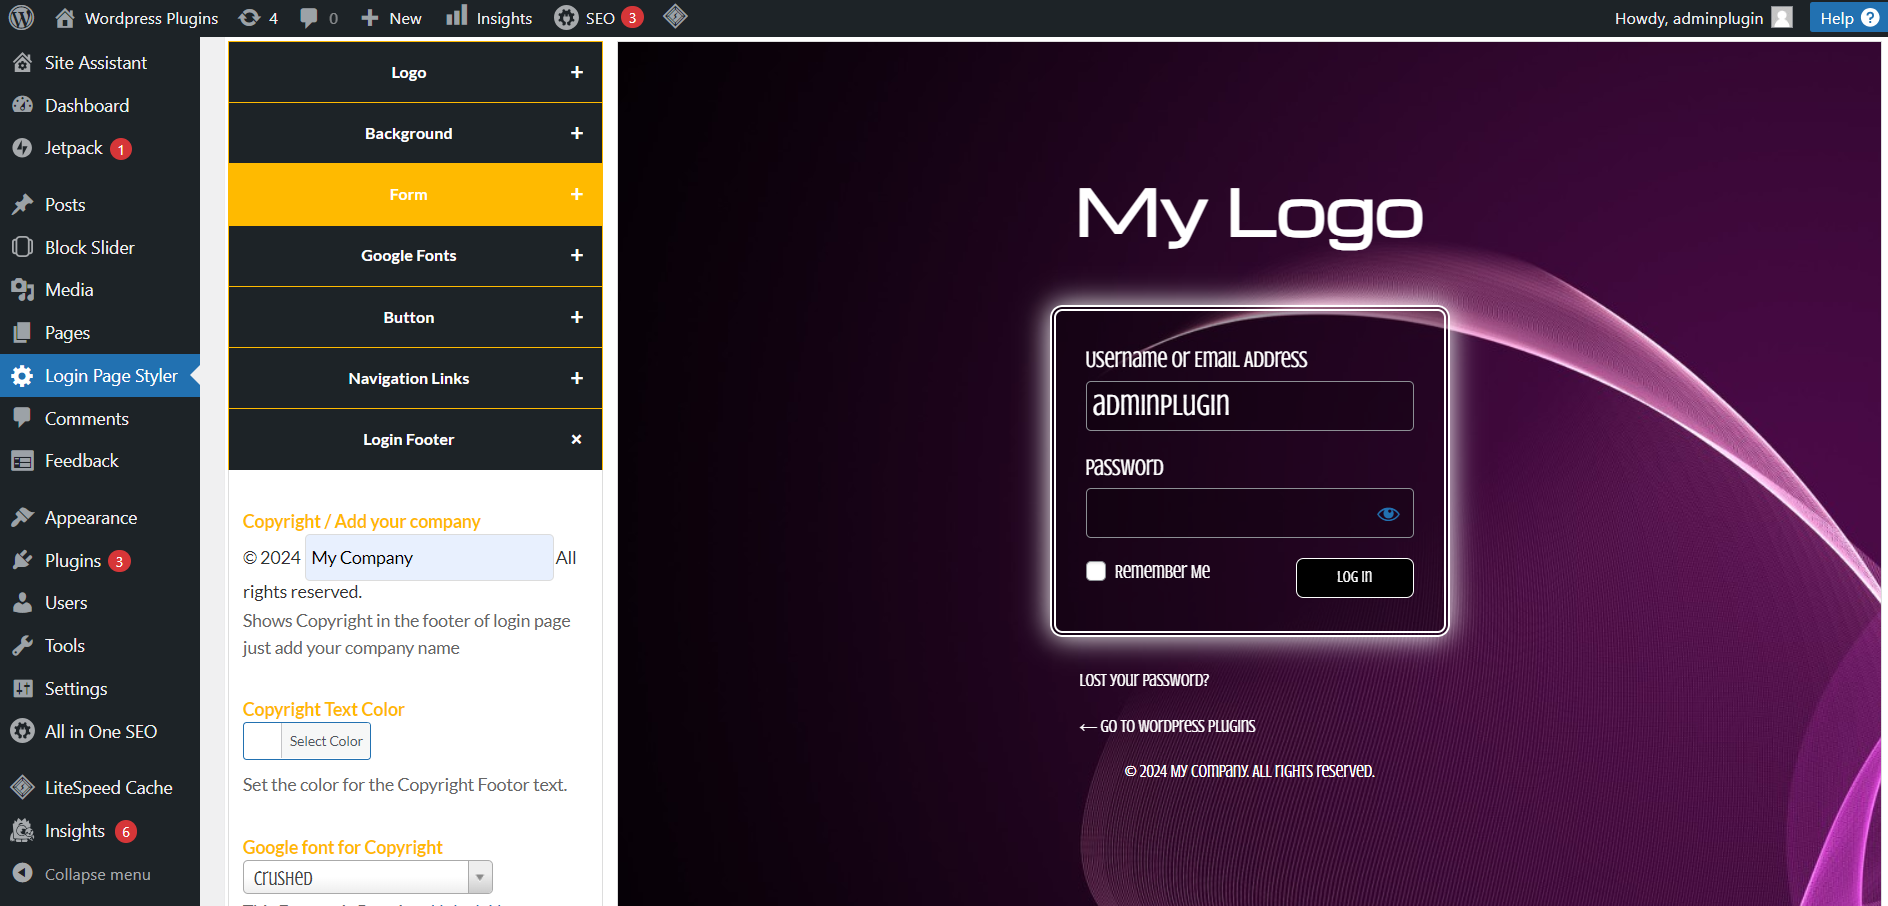Screen dimensions: 1888x906
Task: Expand the Form section
Action: (x=415, y=194)
